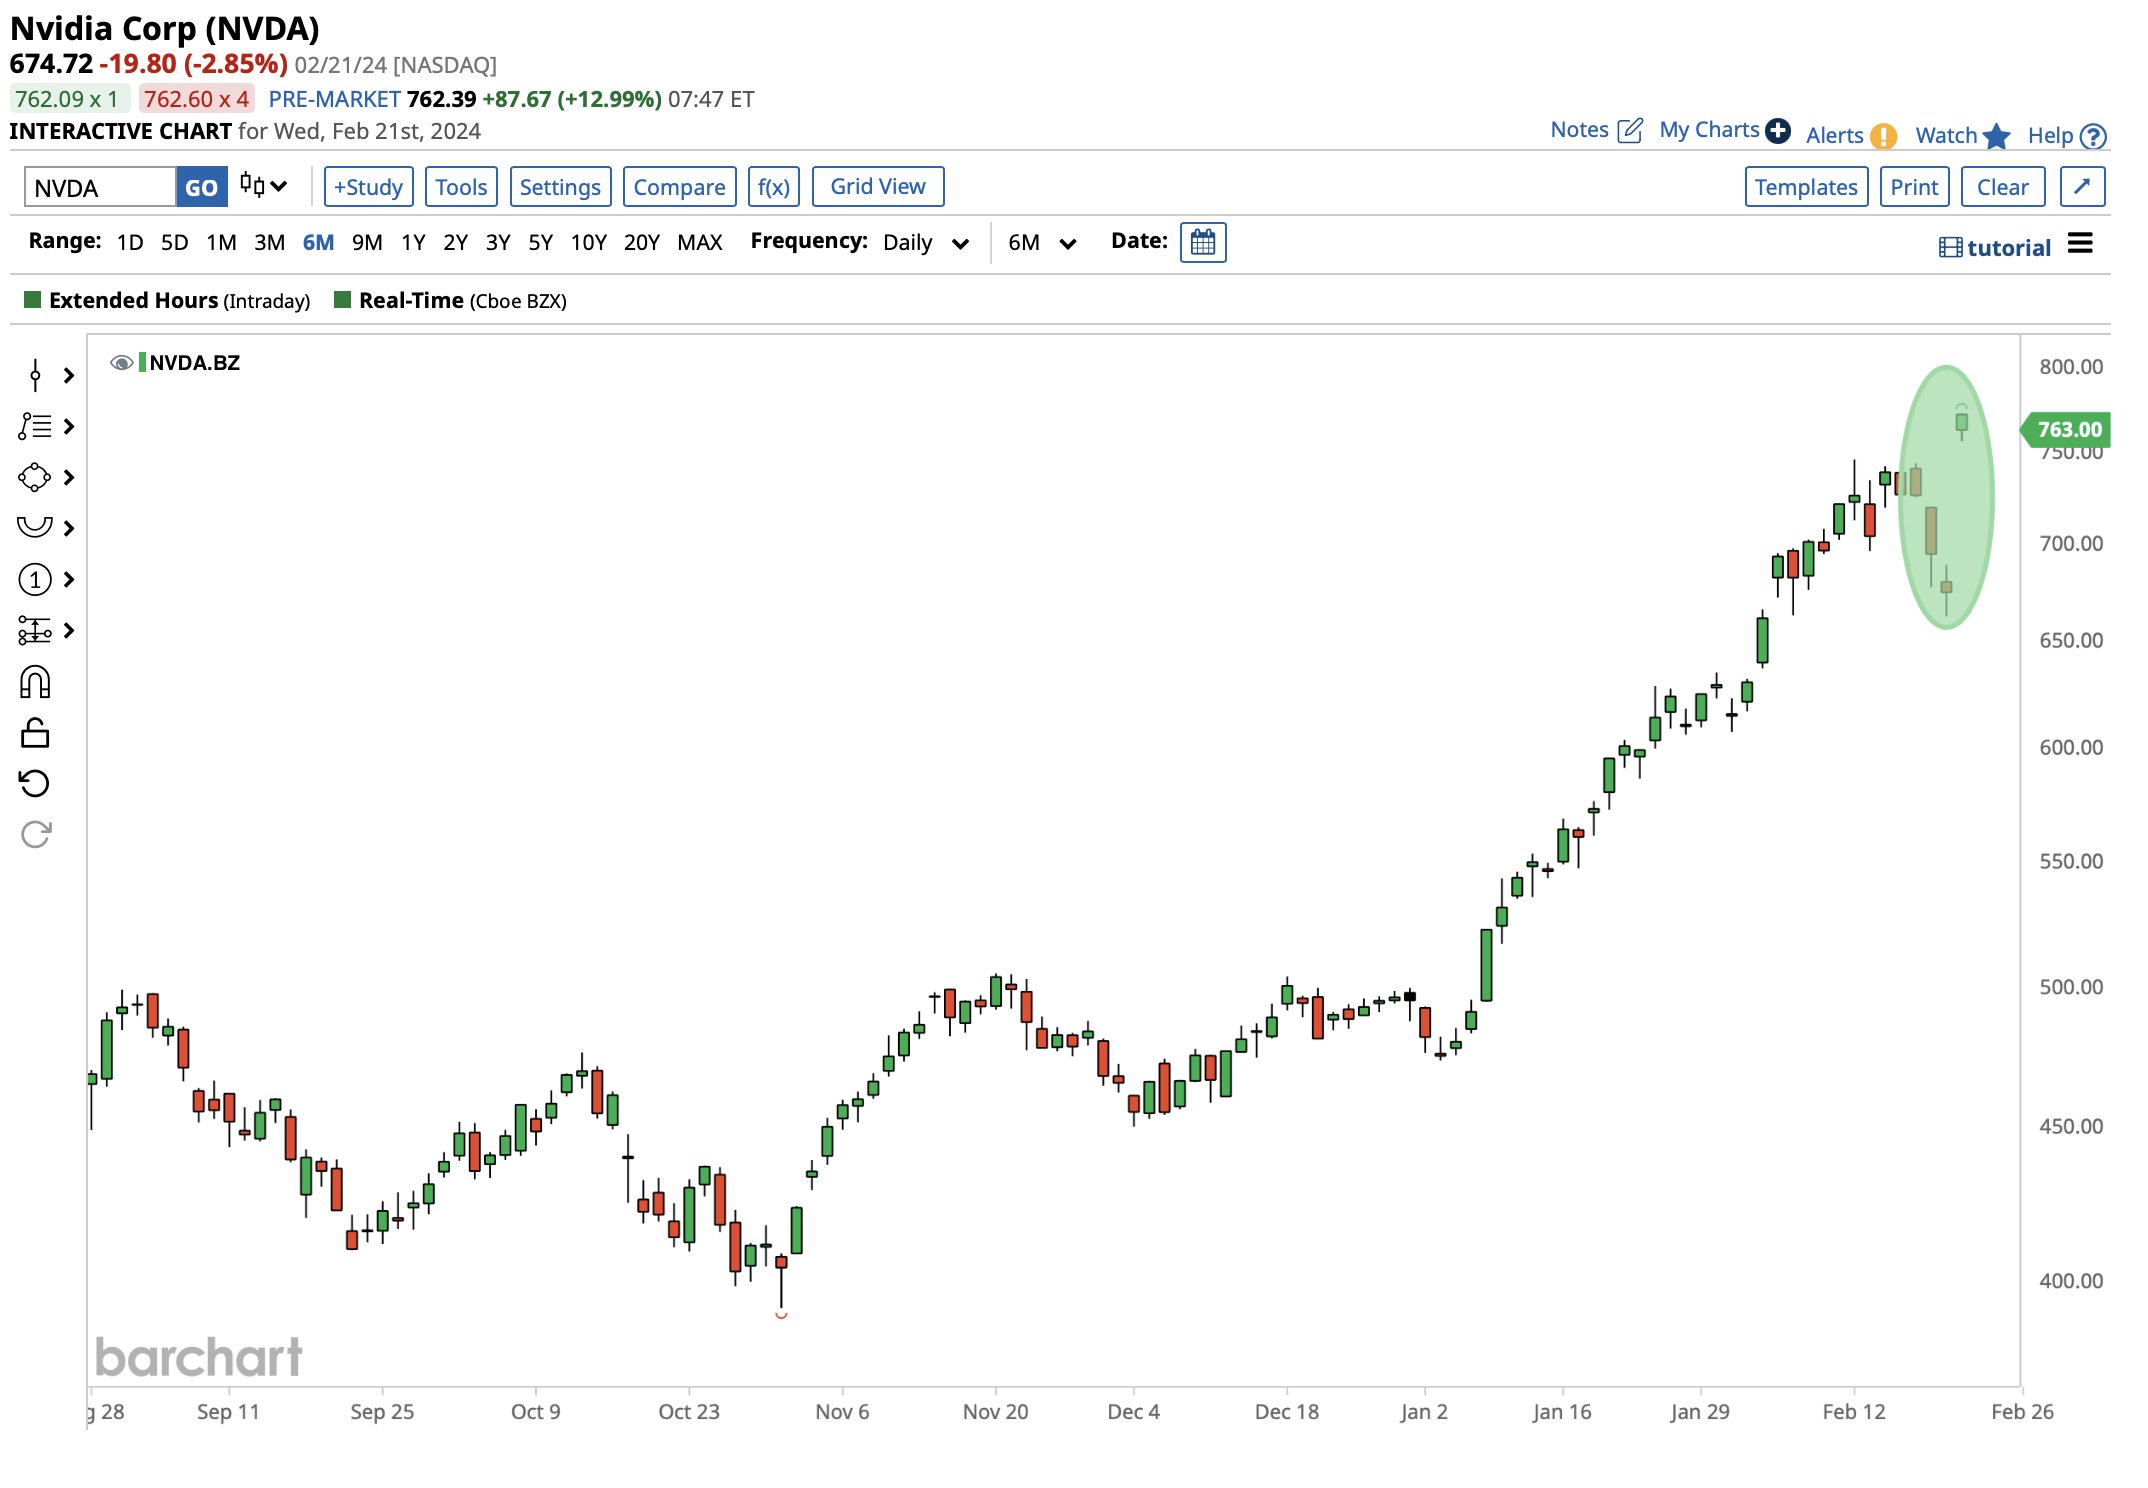Open the Tools button
This screenshot has width=2148, height=1488.
[461, 187]
